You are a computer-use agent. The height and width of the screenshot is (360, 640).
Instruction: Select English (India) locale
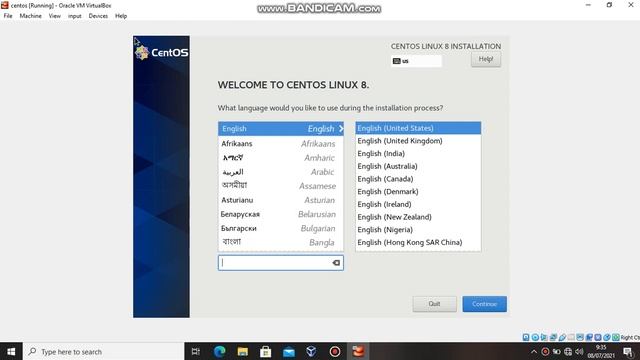click(x=418, y=153)
